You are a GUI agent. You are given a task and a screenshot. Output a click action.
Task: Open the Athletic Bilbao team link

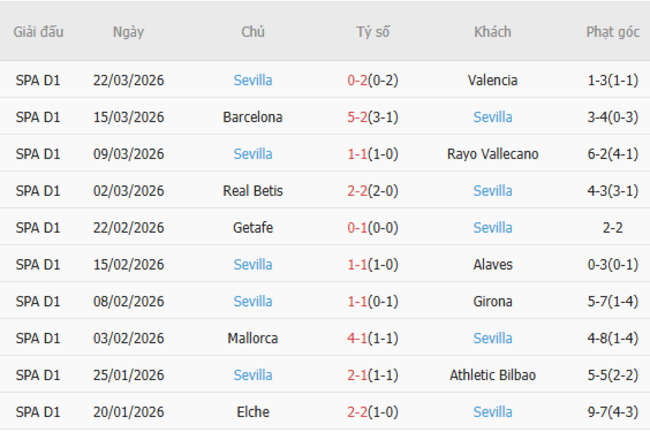tap(492, 376)
